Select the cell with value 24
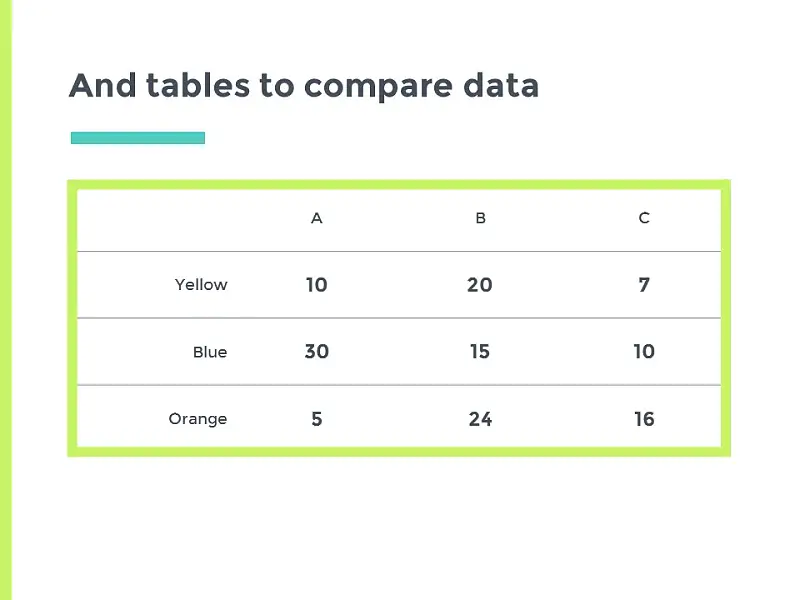 click(x=481, y=419)
